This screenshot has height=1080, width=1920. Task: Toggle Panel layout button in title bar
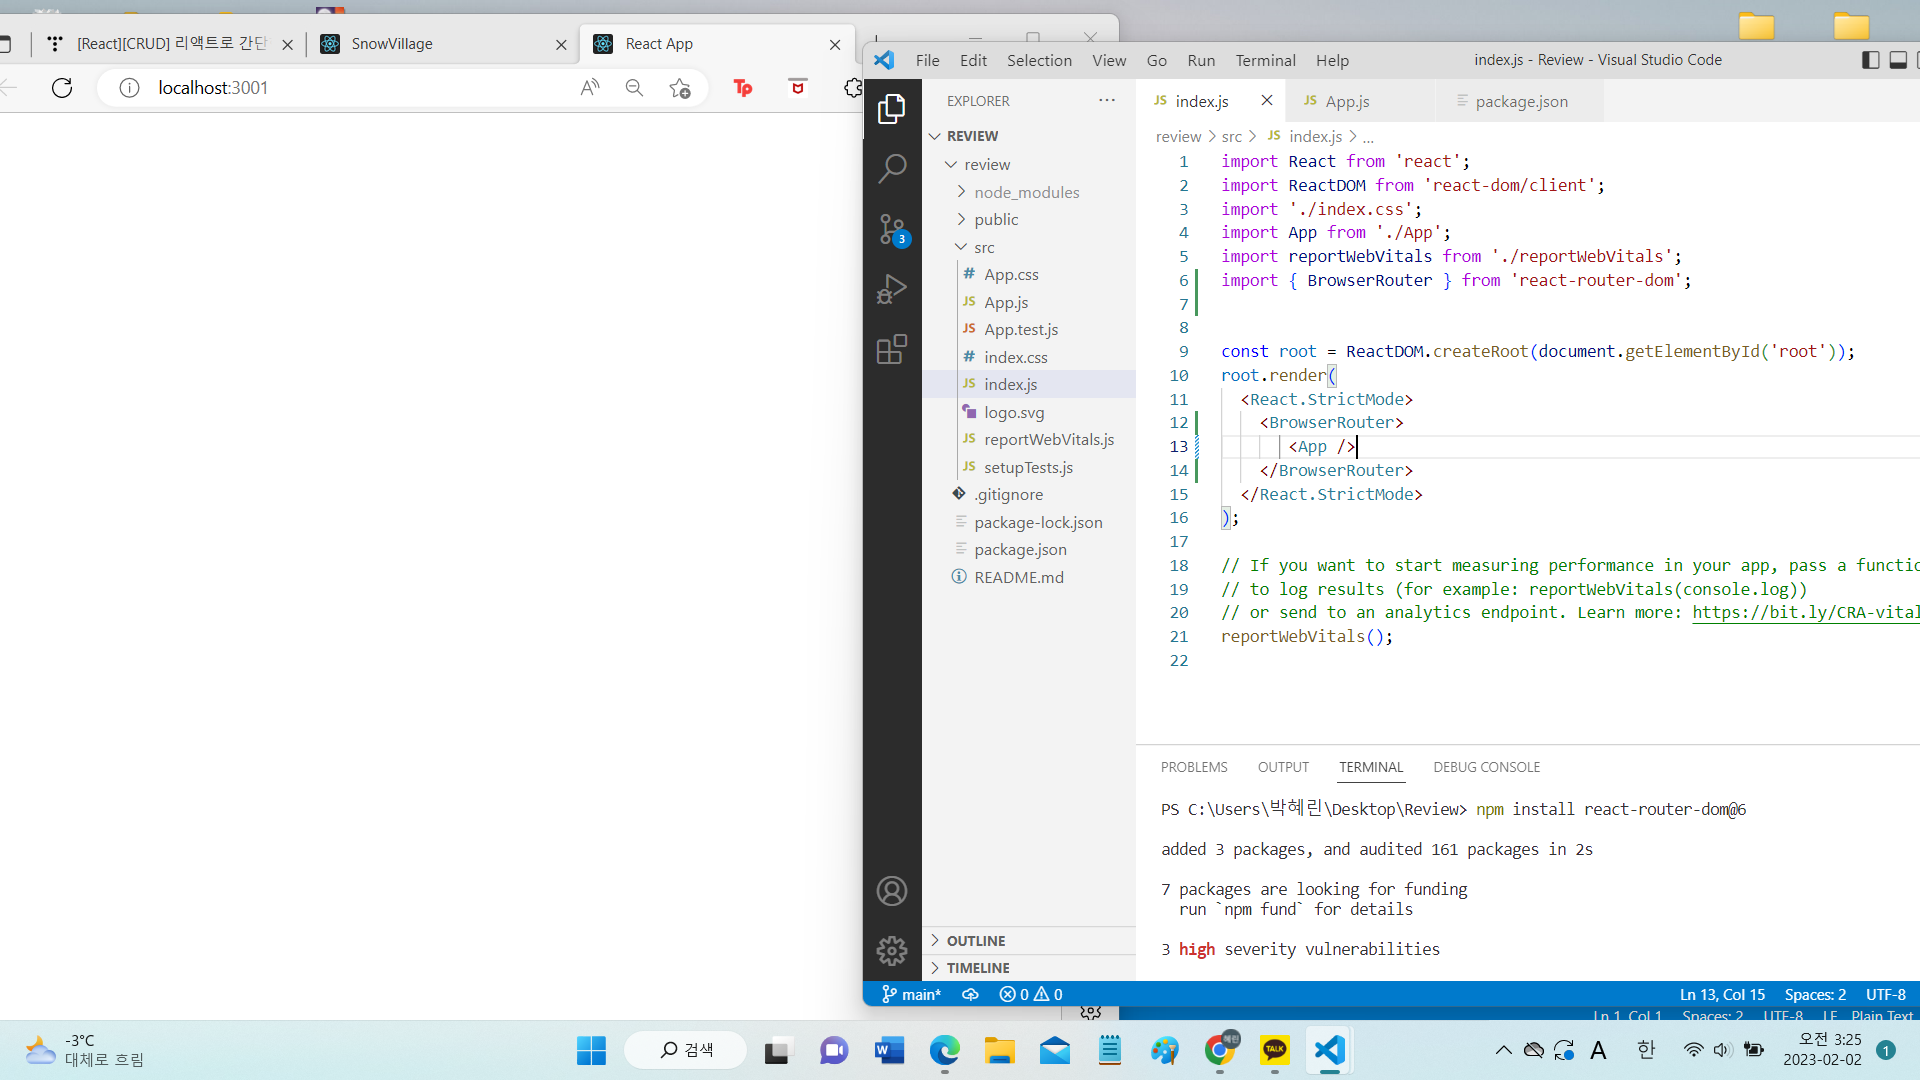coord(1898,60)
